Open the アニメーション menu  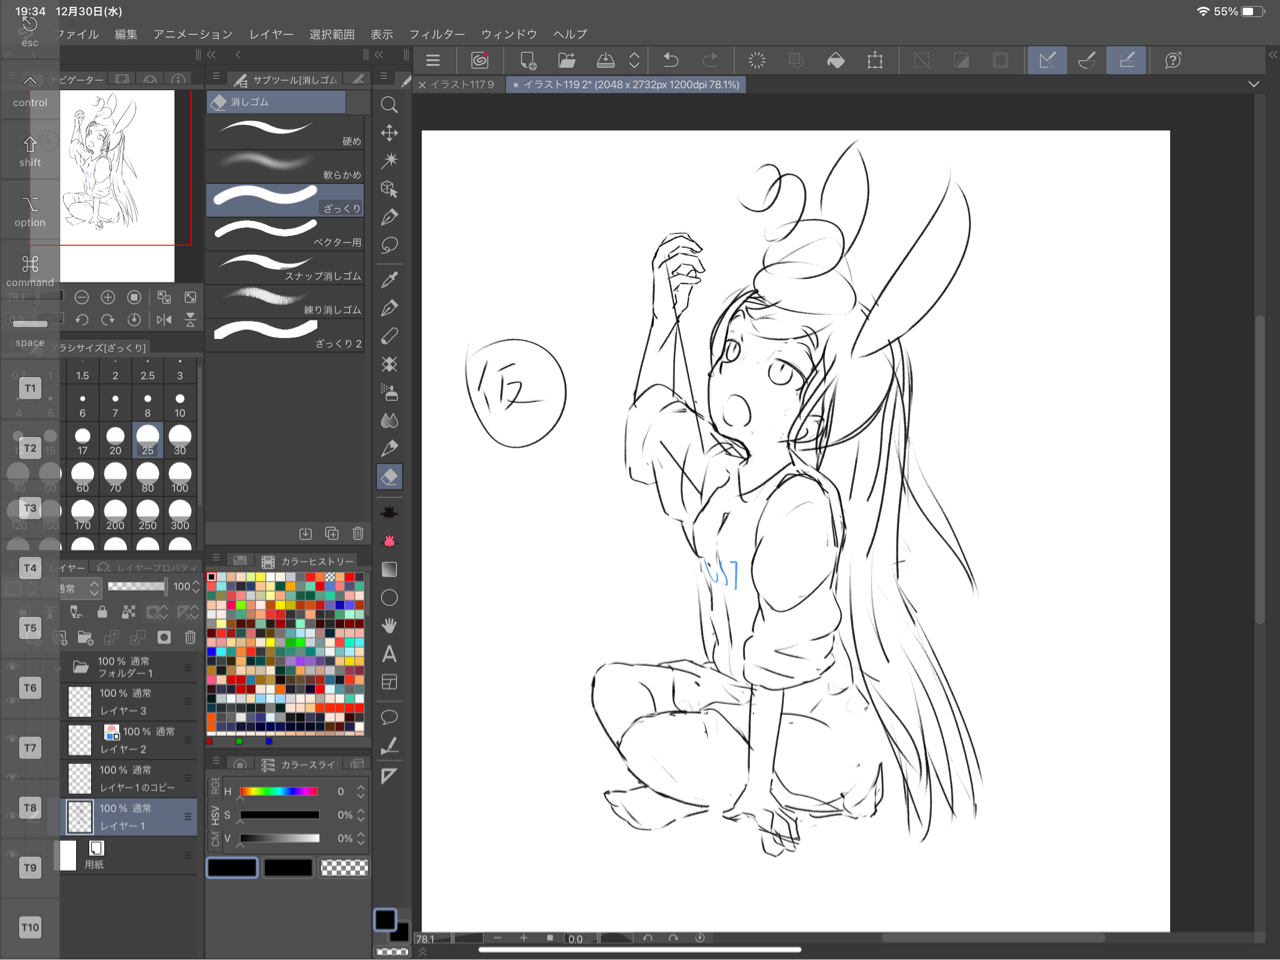click(192, 34)
